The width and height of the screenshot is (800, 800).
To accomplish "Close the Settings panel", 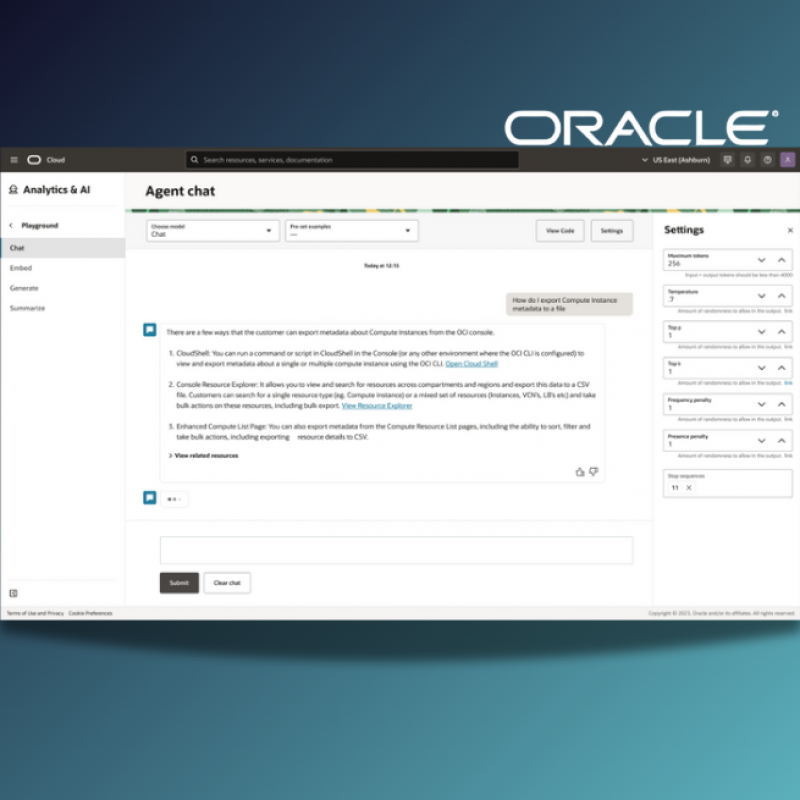I will pyautogui.click(x=790, y=230).
